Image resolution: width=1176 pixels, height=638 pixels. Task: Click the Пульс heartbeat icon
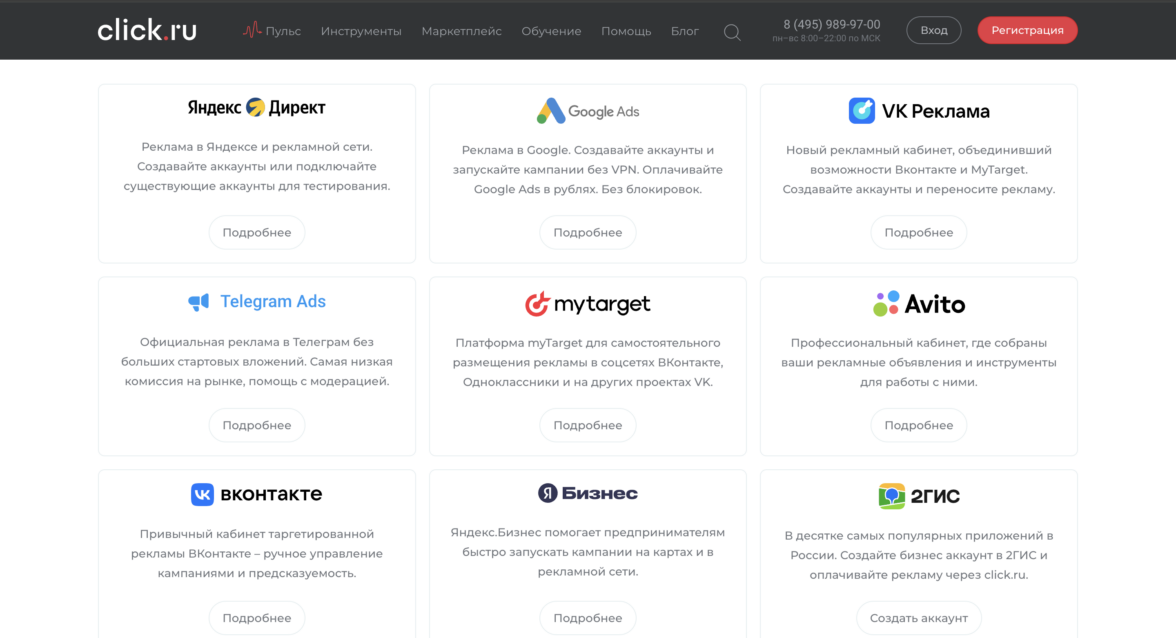tap(251, 30)
